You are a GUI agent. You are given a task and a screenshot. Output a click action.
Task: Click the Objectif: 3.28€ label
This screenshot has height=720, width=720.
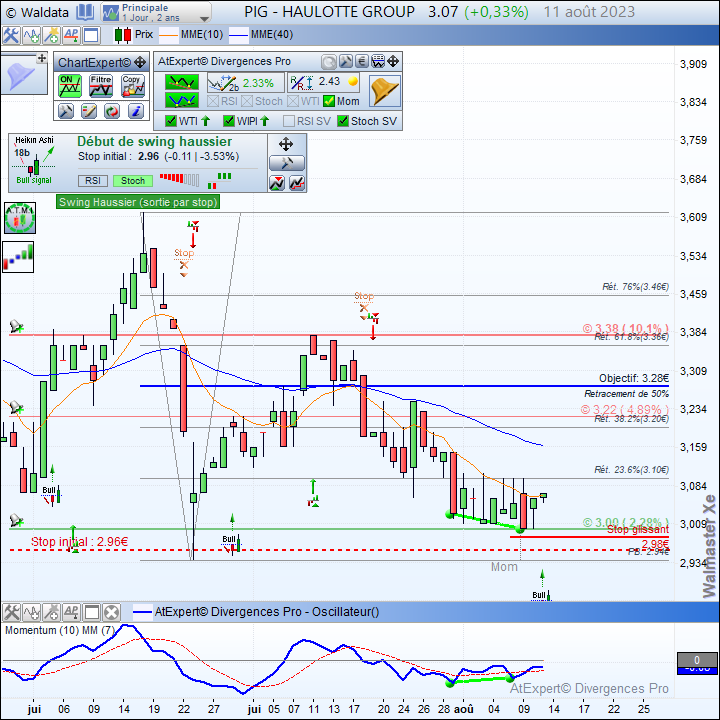634,378
